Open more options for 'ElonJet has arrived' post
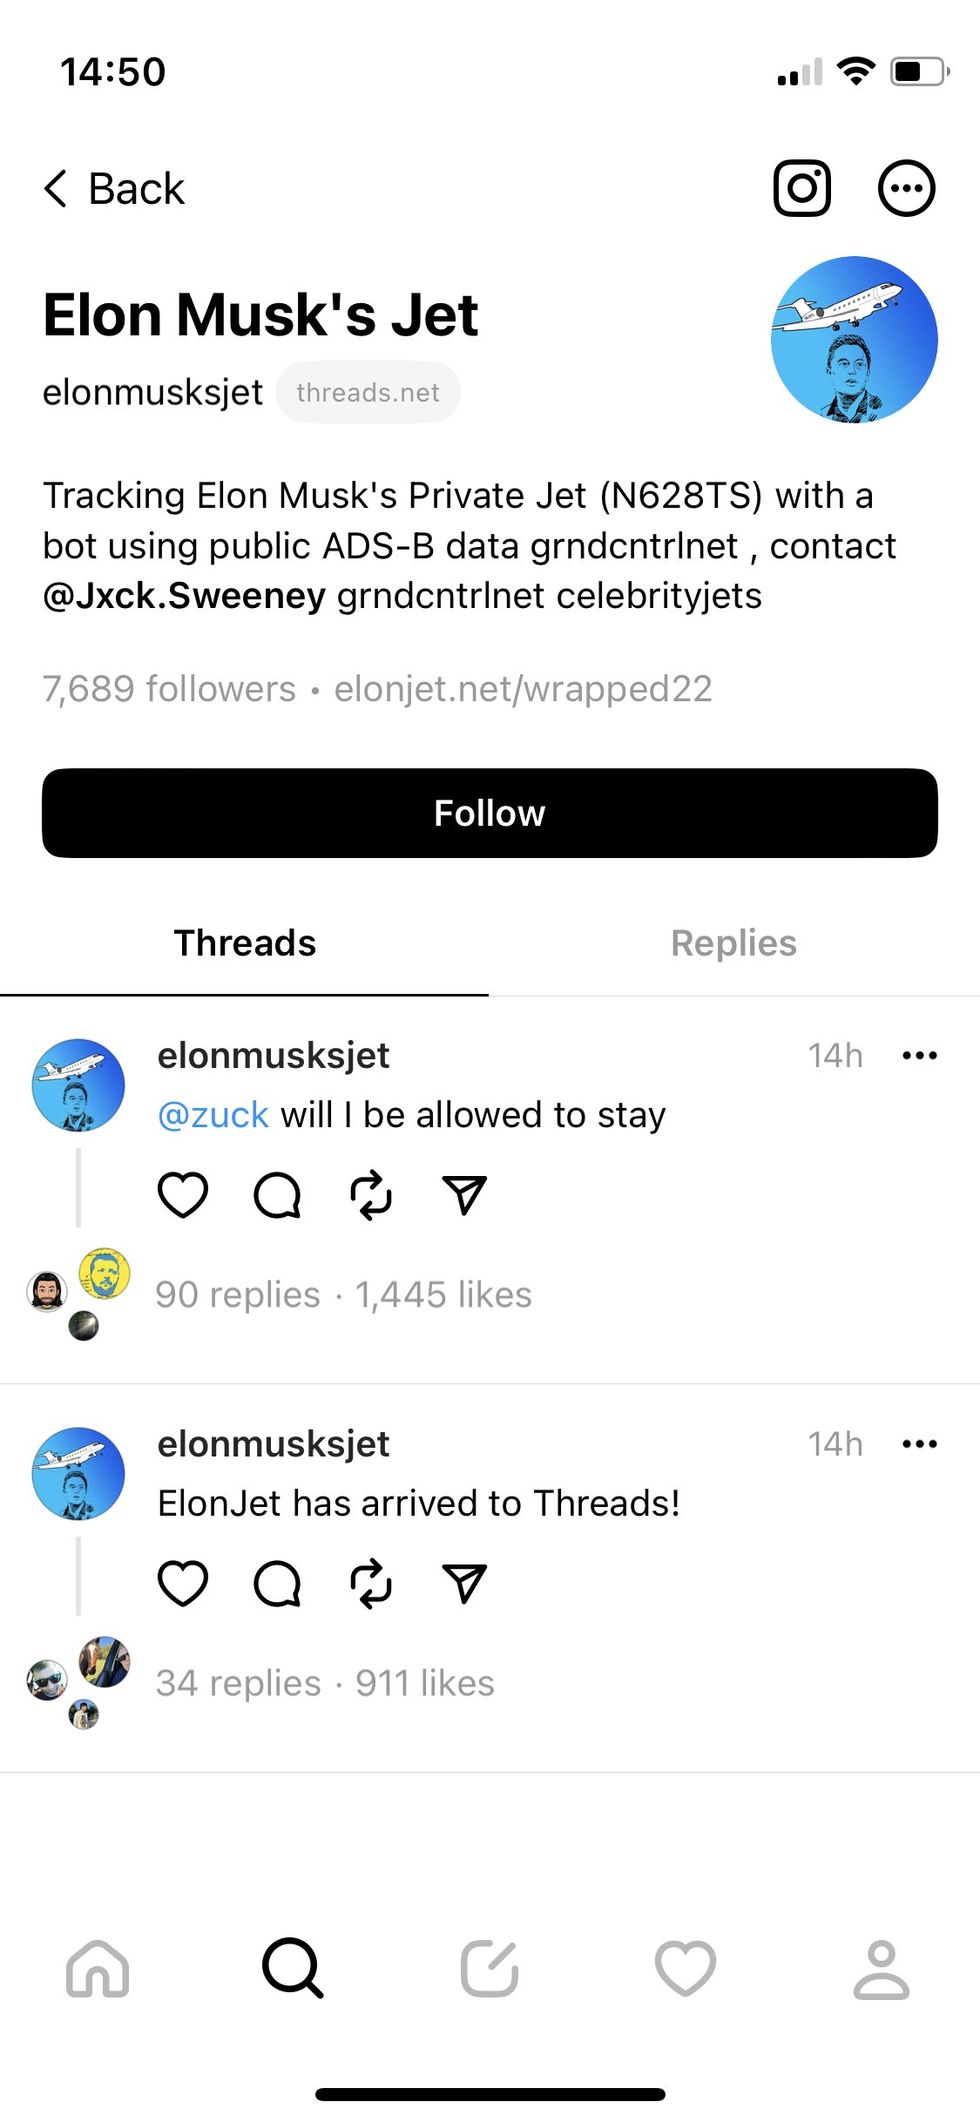The height and width of the screenshot is (2122, 980). (x=919, y=1444)
